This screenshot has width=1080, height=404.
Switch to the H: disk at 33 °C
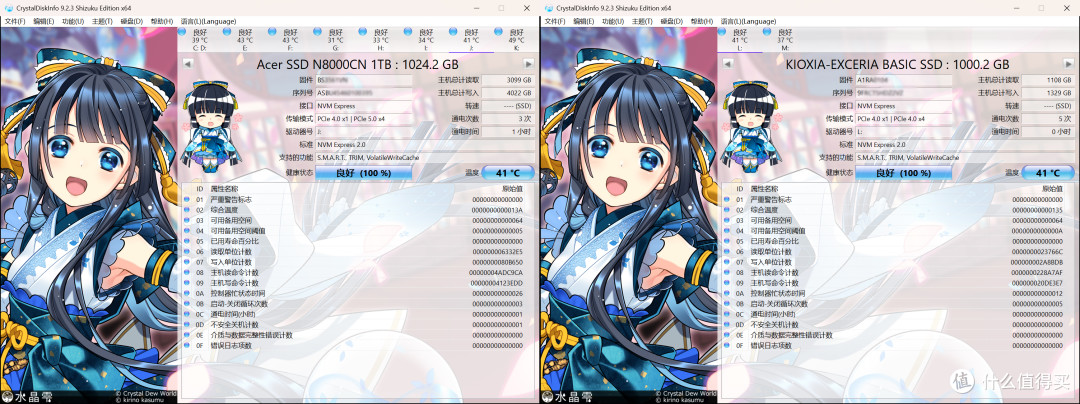(381, 39)
